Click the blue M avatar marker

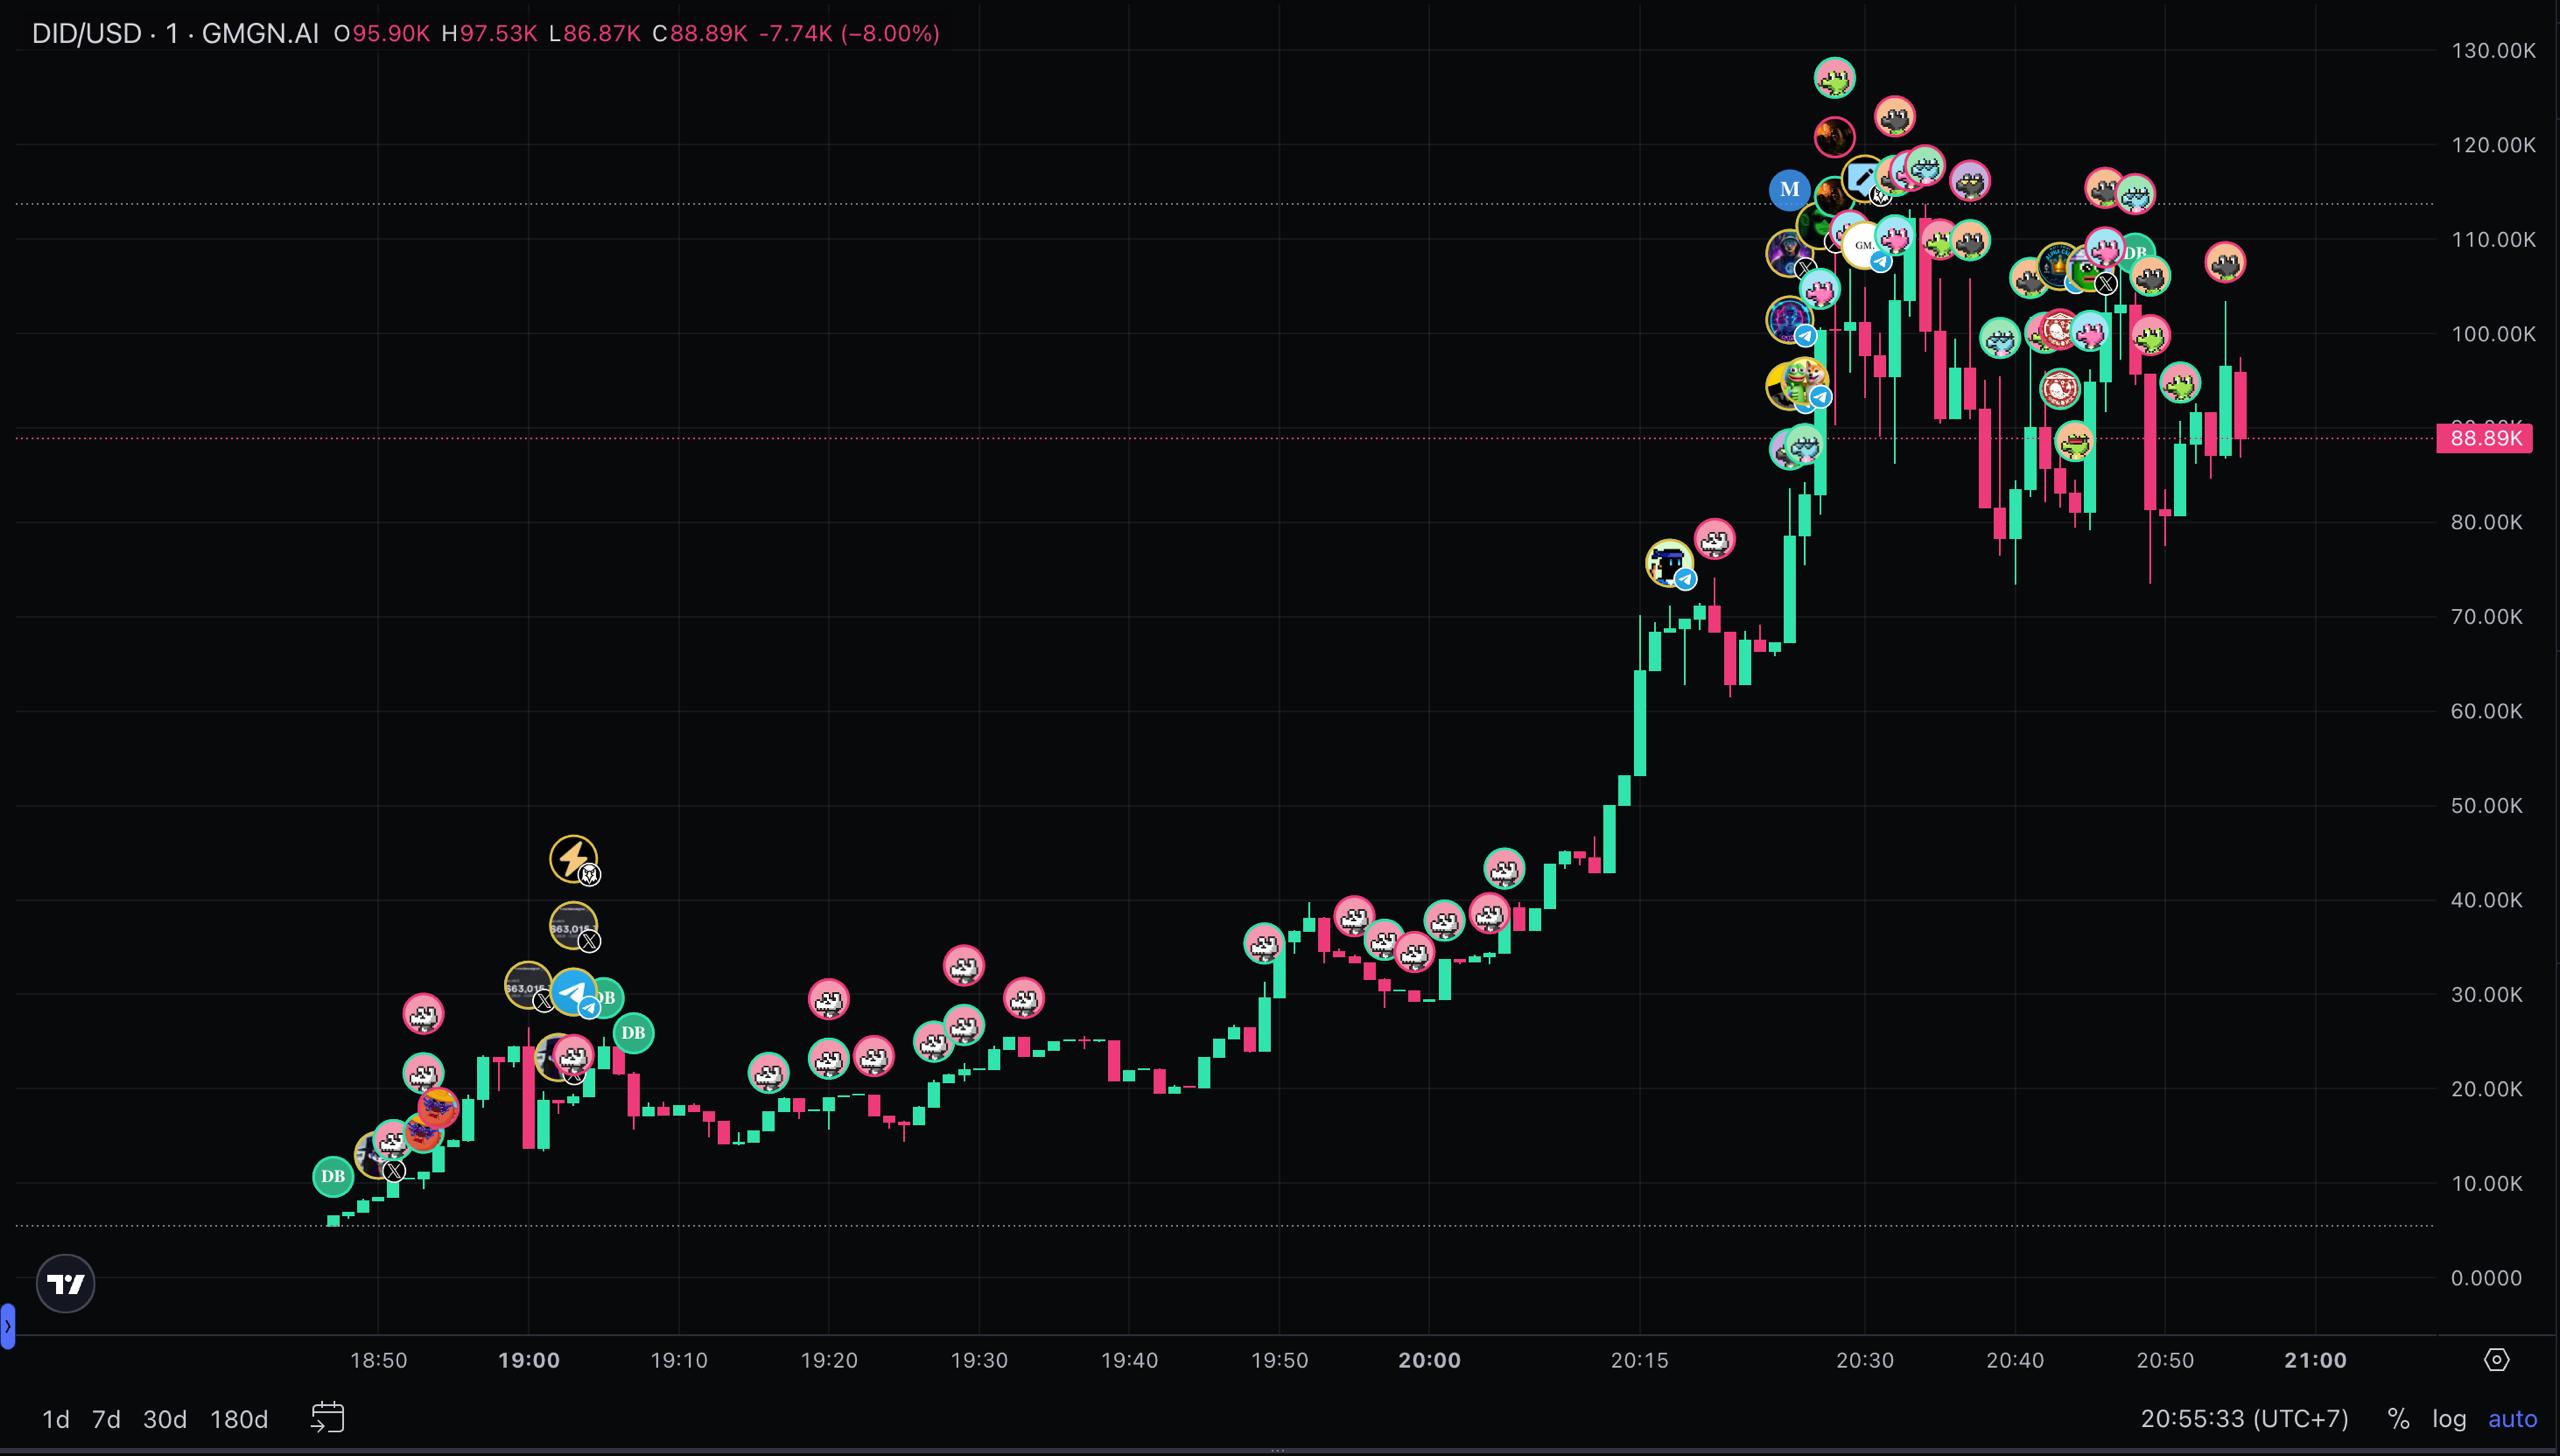[x=1789, y=189]
